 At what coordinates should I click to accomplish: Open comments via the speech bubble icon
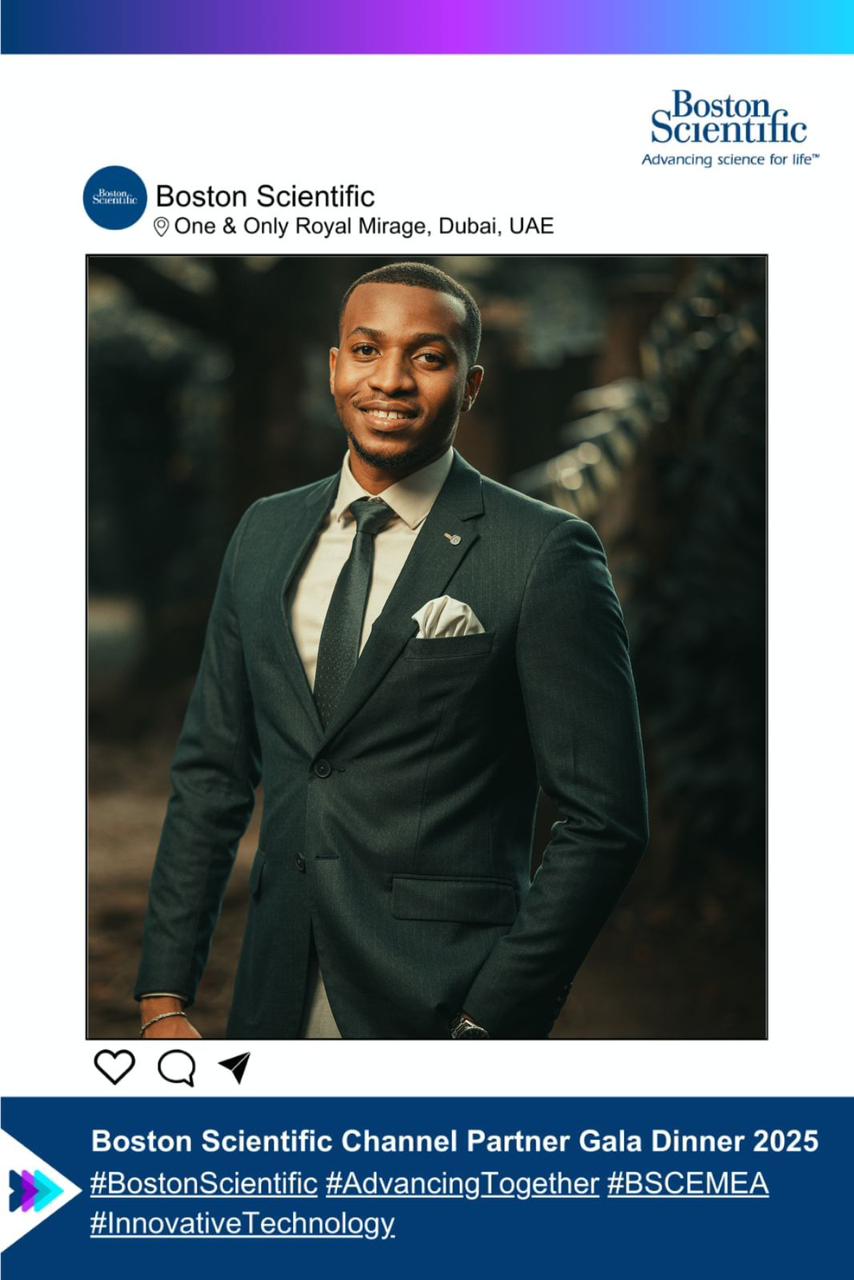(176, 1068)
